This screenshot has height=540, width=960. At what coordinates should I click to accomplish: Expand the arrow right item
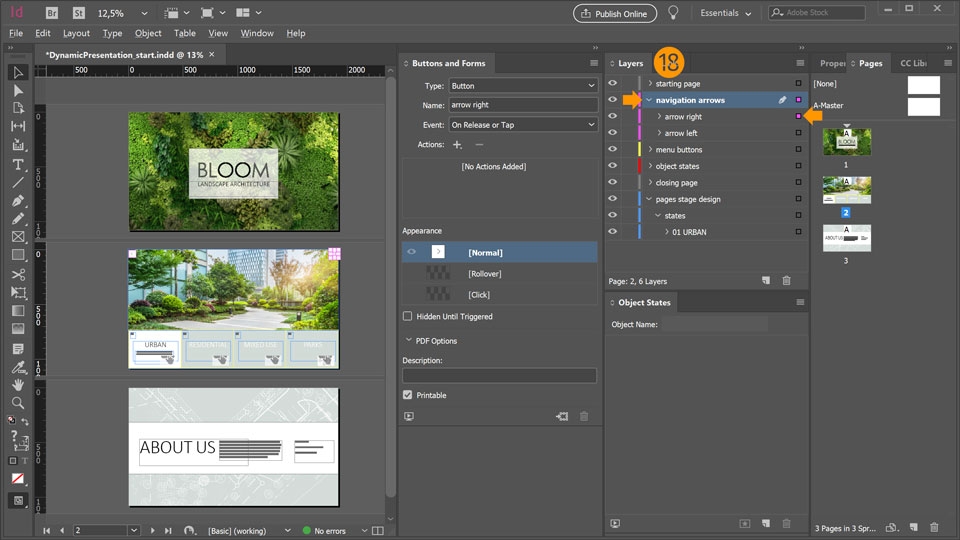(x=659, y=116)
